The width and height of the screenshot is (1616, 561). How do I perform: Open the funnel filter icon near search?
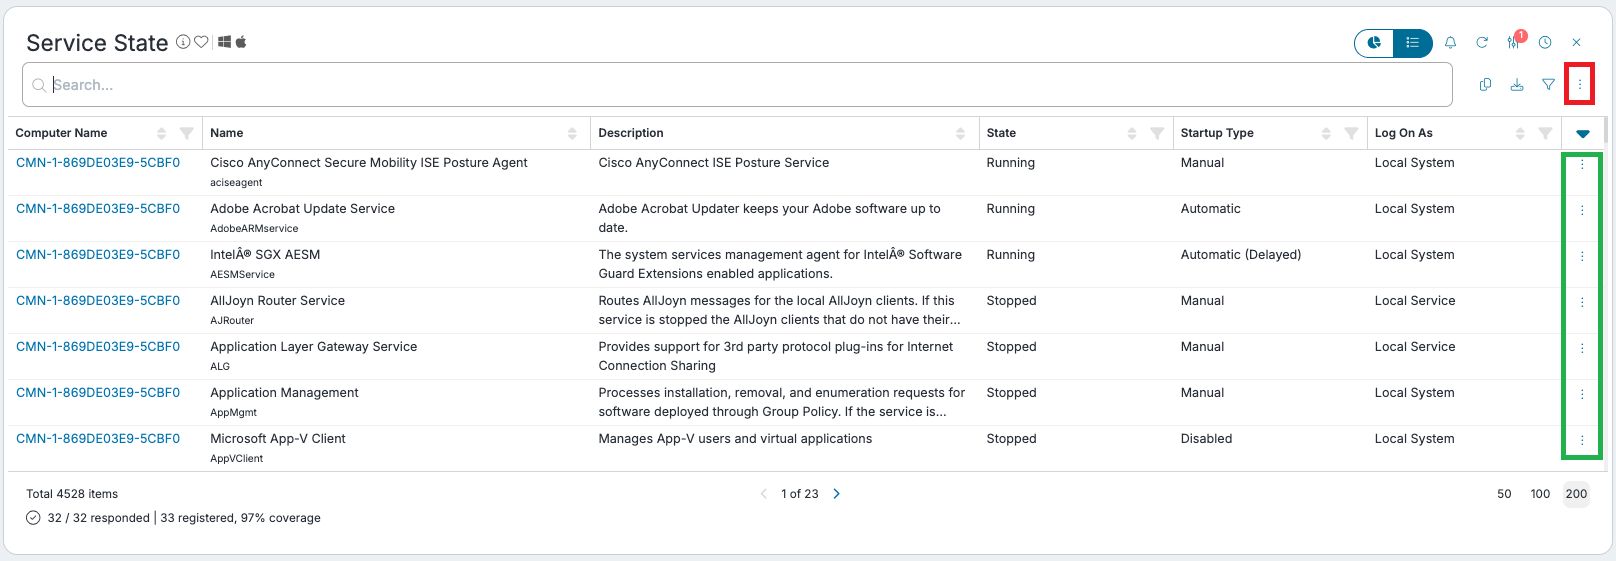pos(1548,85)
